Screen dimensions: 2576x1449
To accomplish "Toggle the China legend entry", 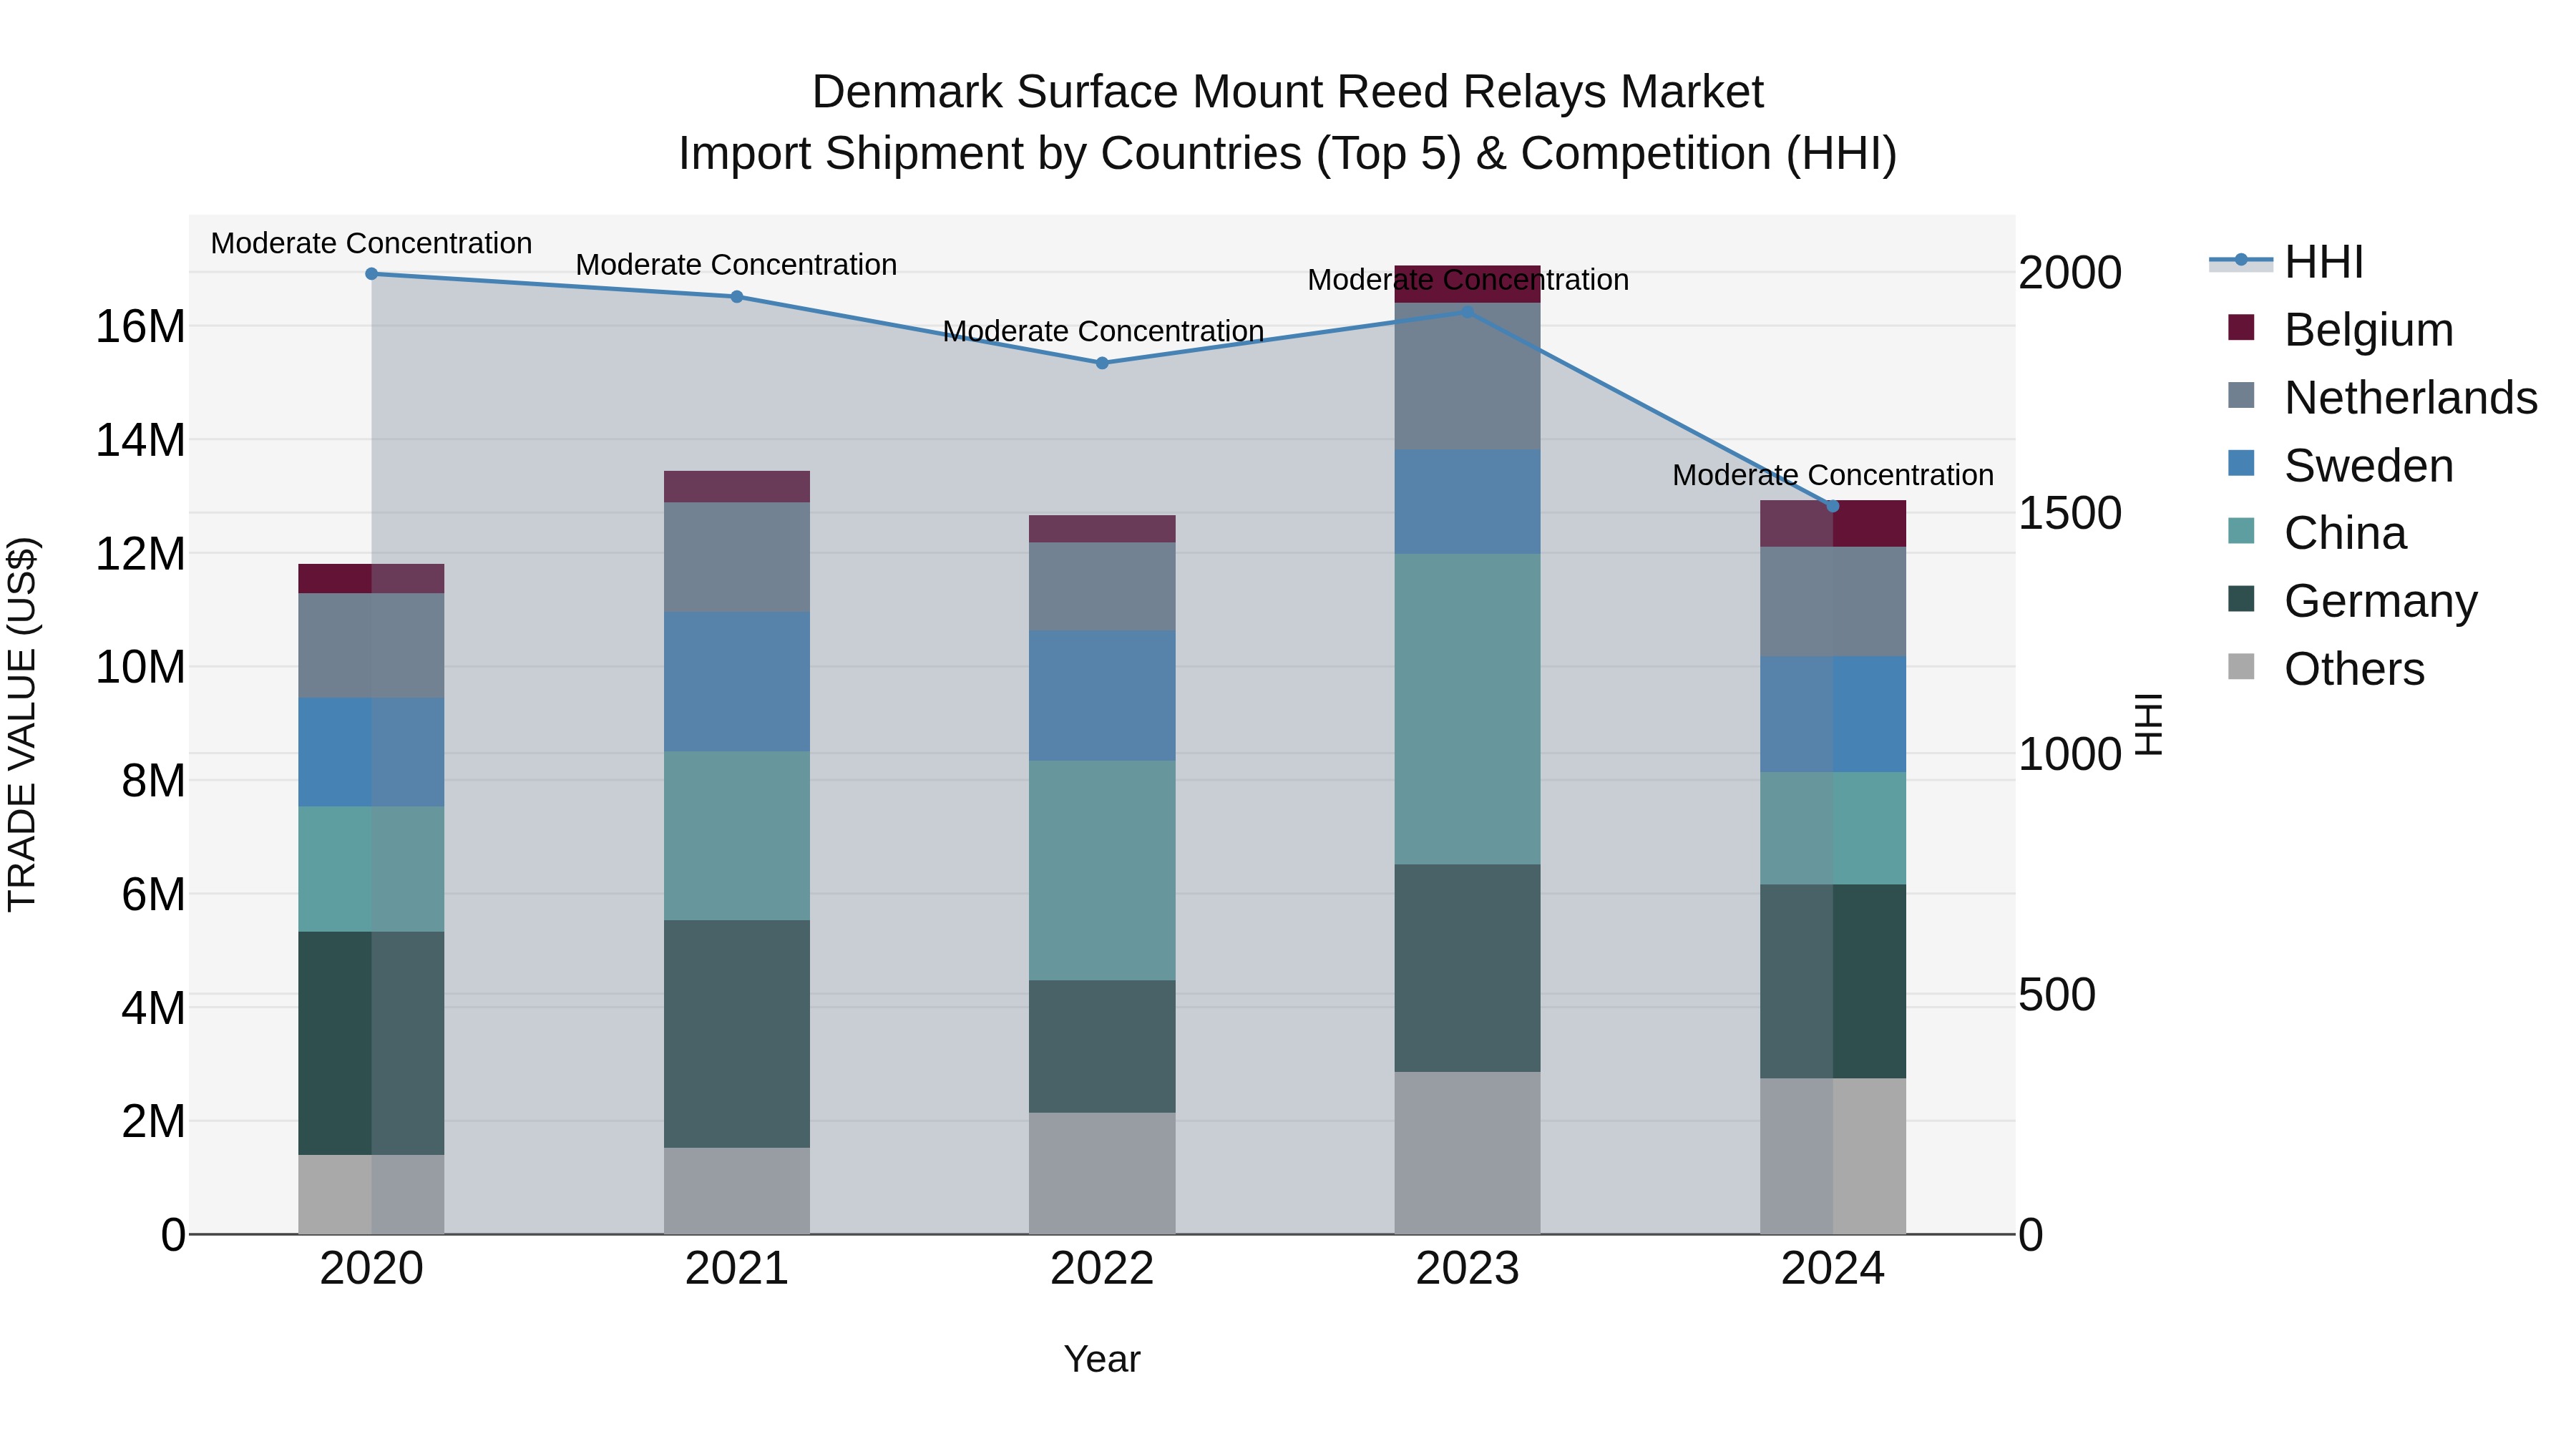I will coord(2316,533).
